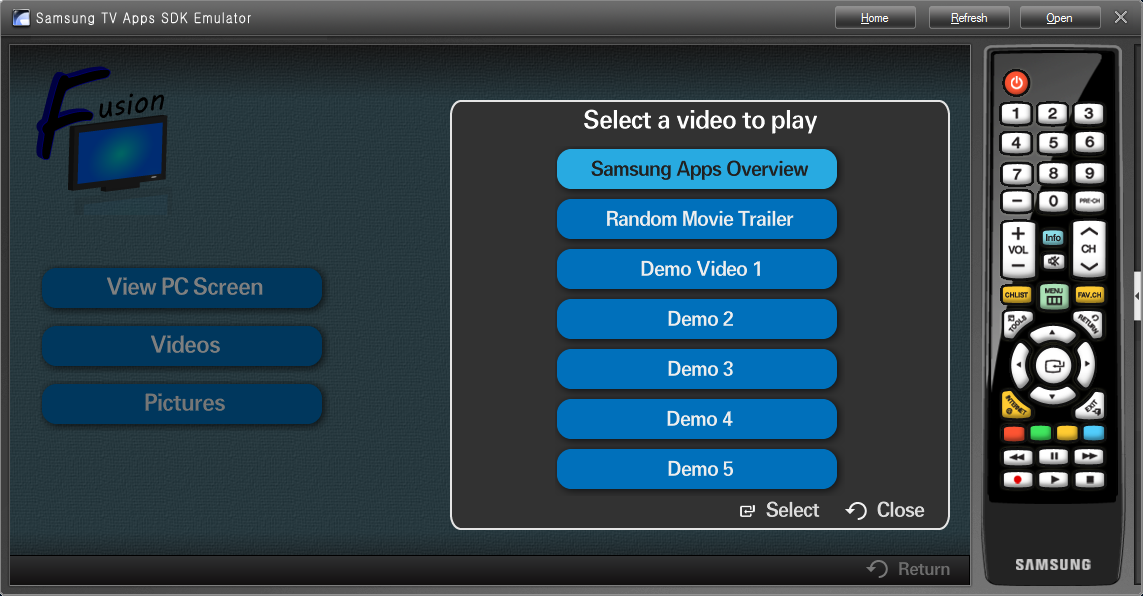Click channel up arrow on remote
The image size is (1143, 596).
1089,232
